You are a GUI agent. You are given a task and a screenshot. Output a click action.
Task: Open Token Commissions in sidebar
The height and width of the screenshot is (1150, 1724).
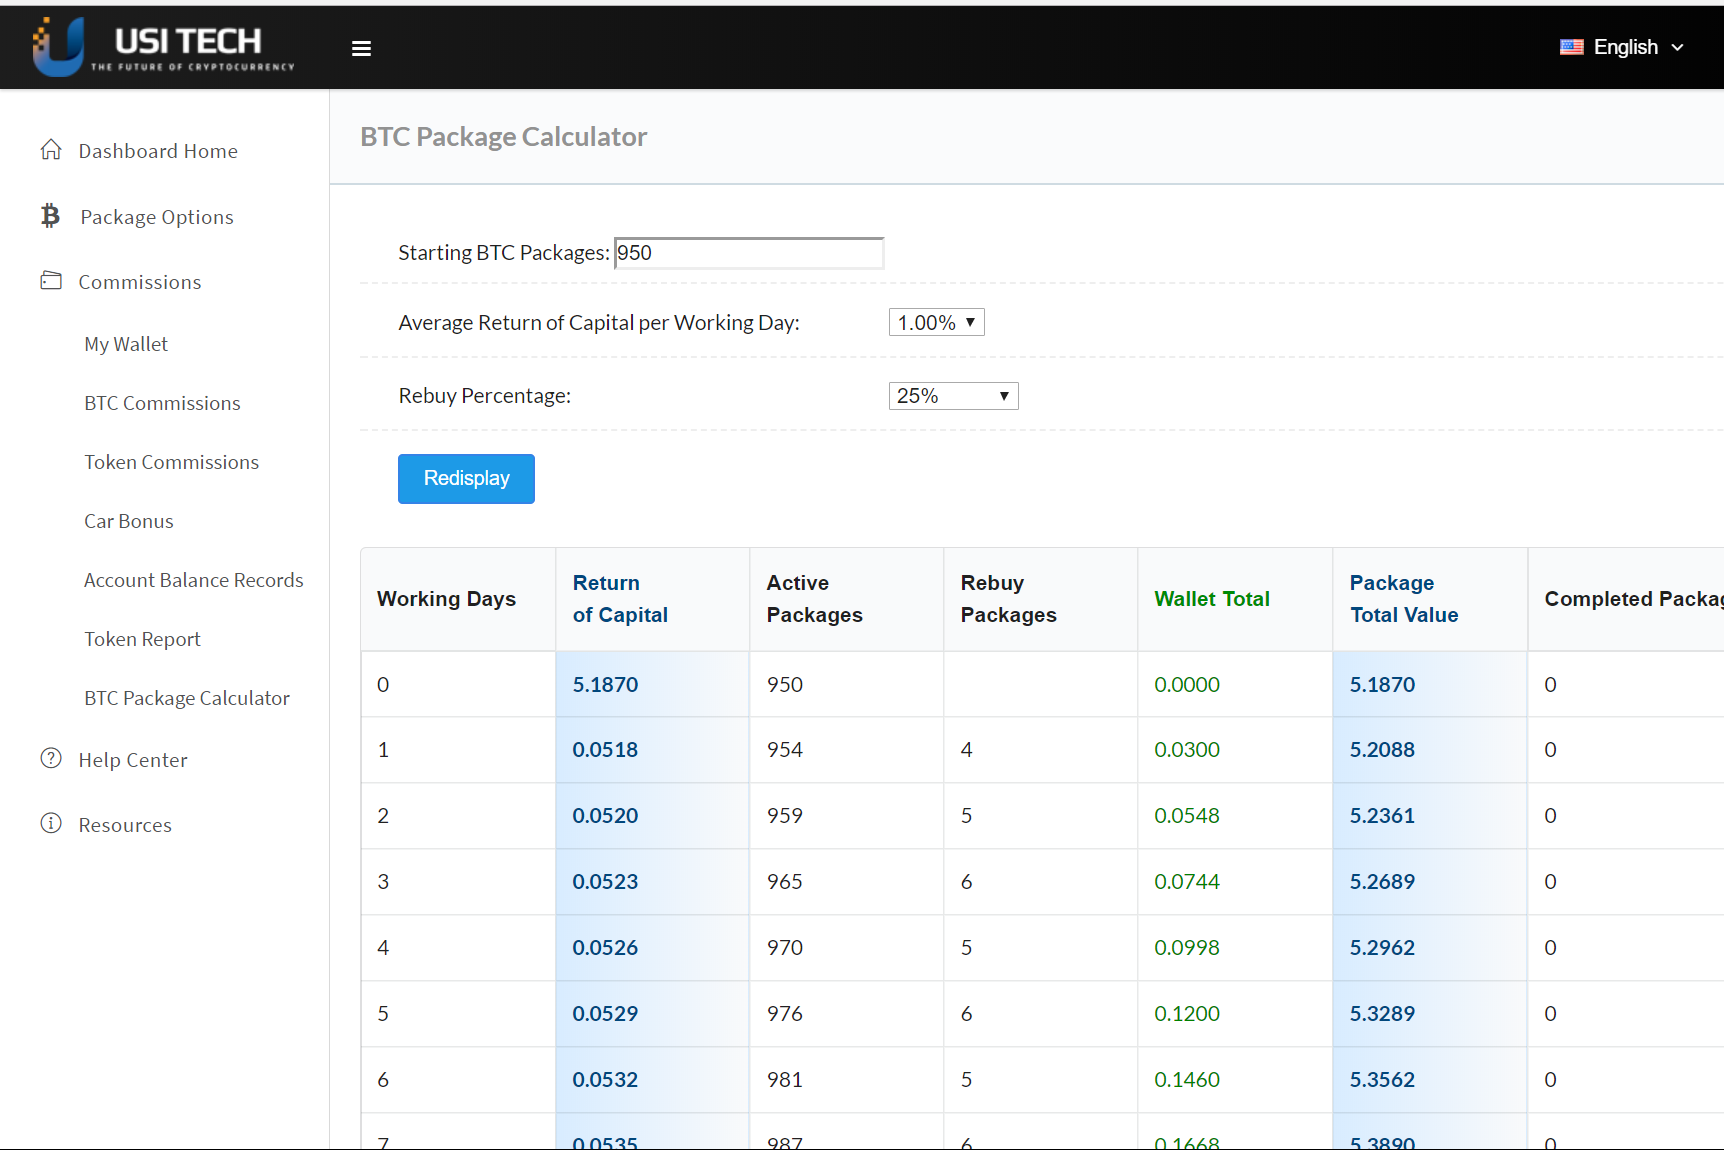[x=171, y=462]
